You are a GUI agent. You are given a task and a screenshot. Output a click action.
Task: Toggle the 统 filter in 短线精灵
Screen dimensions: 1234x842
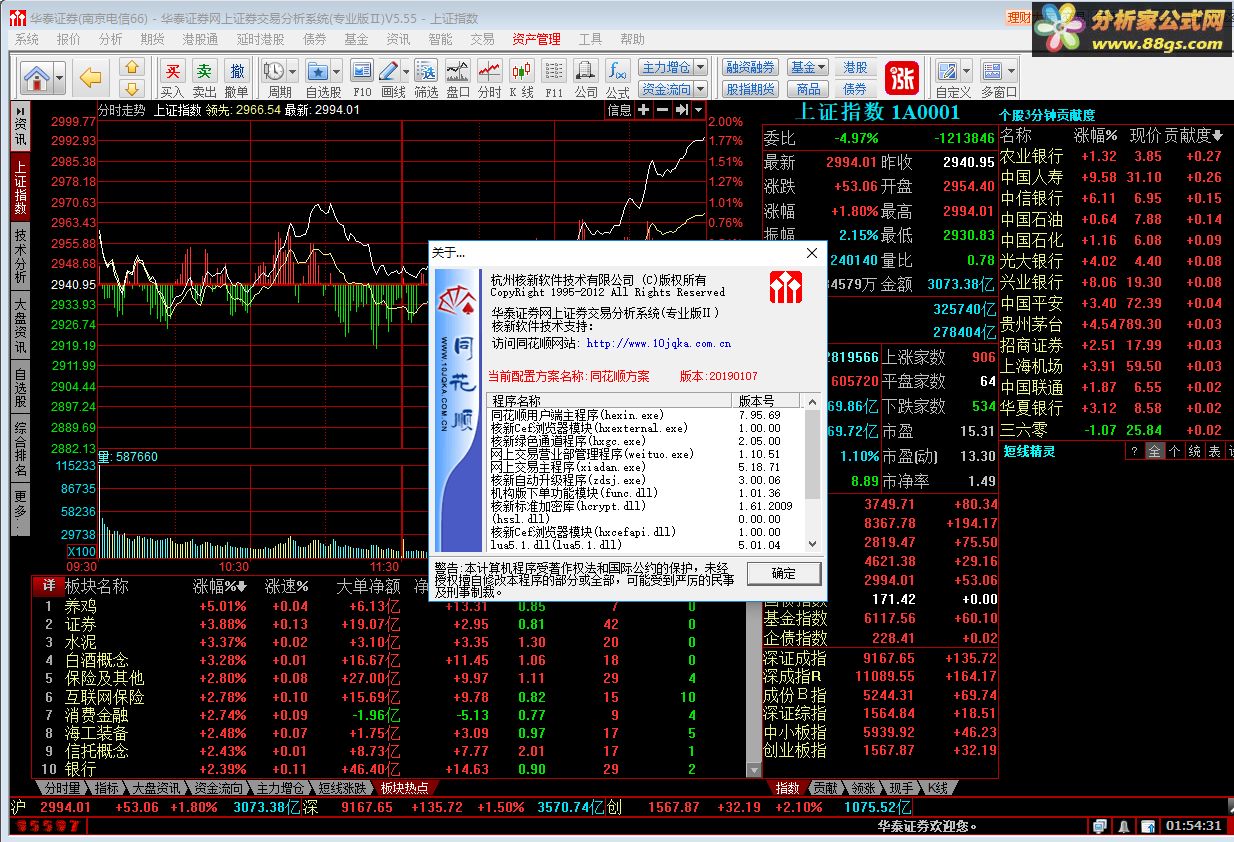coord(1195,451)
